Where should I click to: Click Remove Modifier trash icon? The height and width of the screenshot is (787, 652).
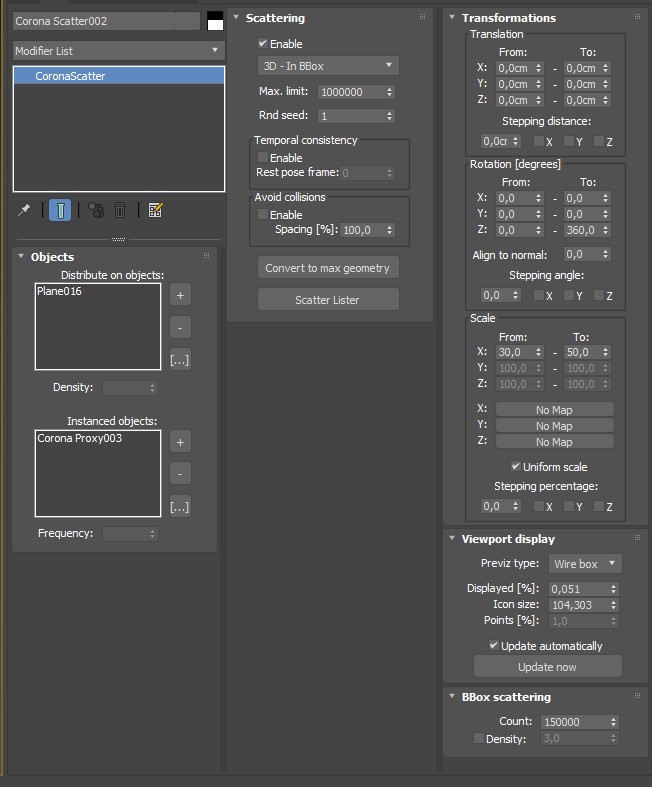[x=120, y=210]
